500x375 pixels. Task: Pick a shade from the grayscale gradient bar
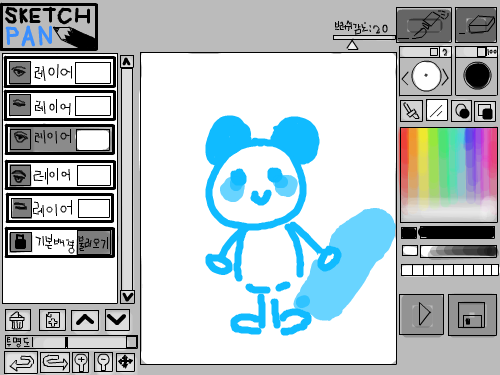coord(458,251)
